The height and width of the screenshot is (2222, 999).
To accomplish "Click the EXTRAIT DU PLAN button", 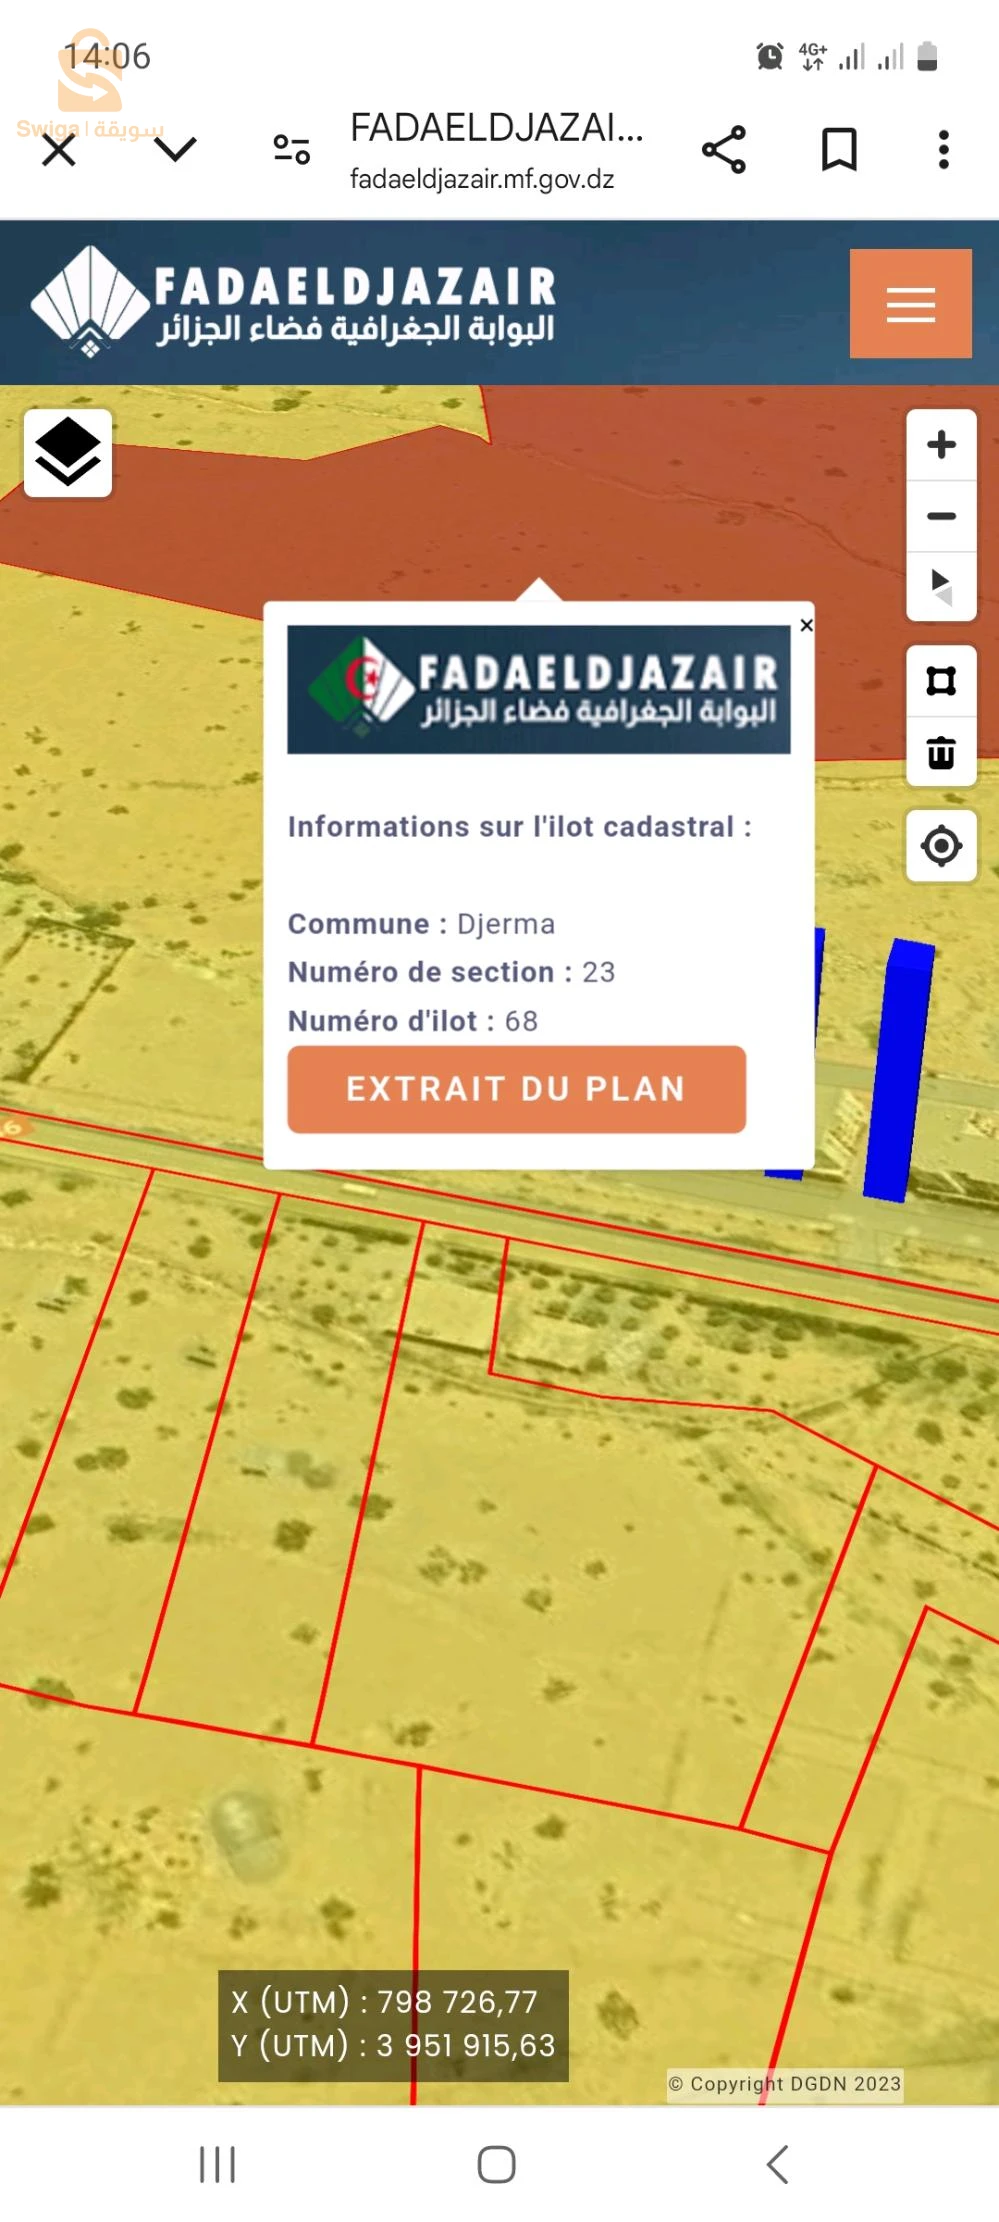I will 516,1089.
